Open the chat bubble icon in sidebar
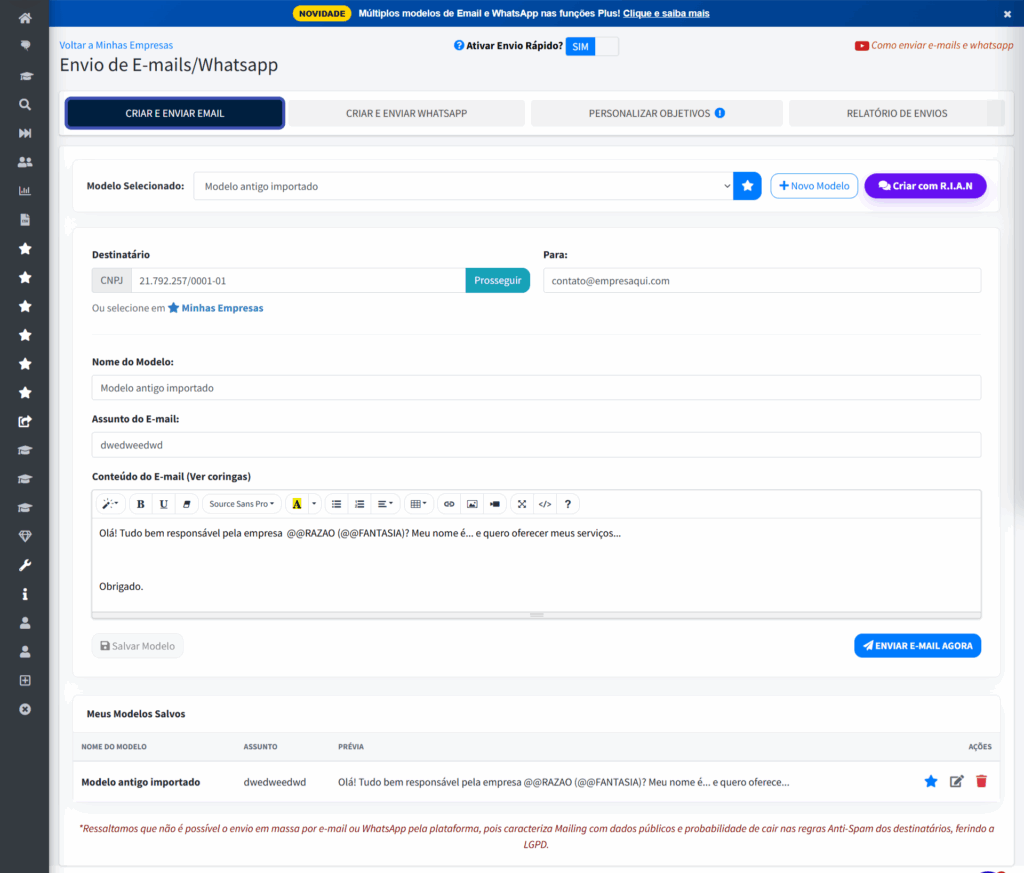The width and height of the screenshot is (1024, 873). pos(25,46)
